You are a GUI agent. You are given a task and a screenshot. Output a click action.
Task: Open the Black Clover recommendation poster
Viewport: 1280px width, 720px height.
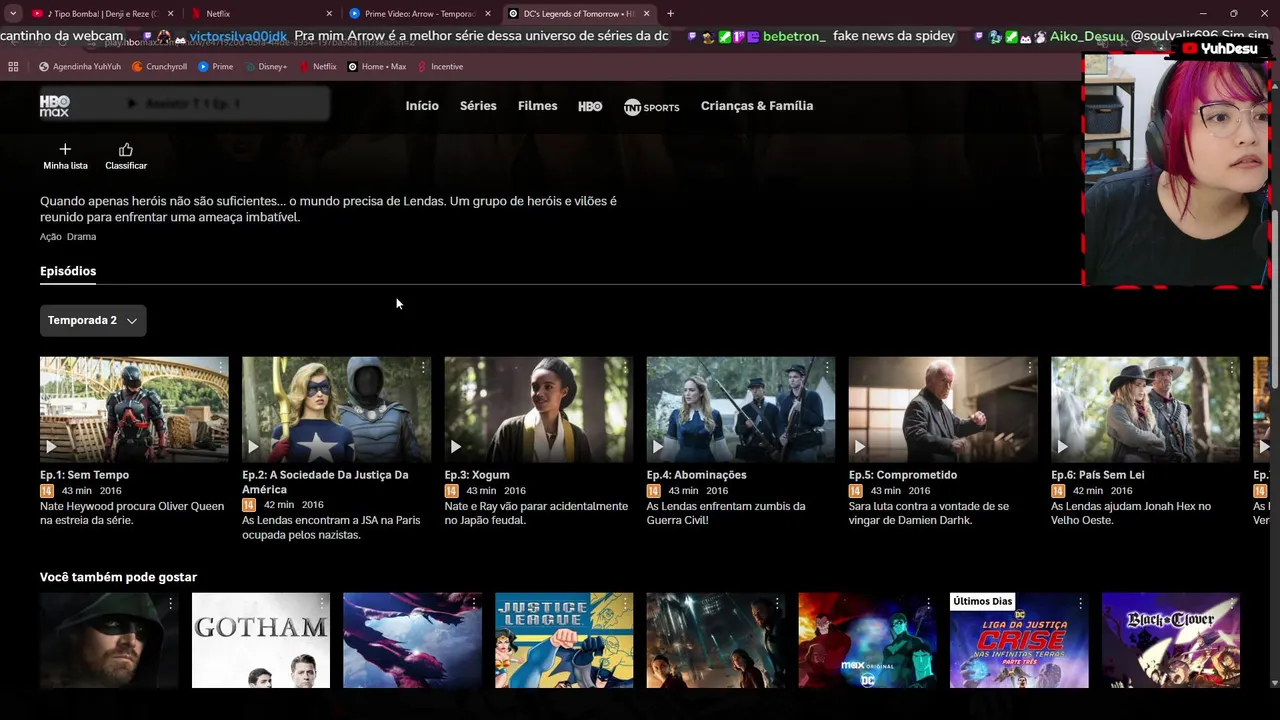(1170, 640)
